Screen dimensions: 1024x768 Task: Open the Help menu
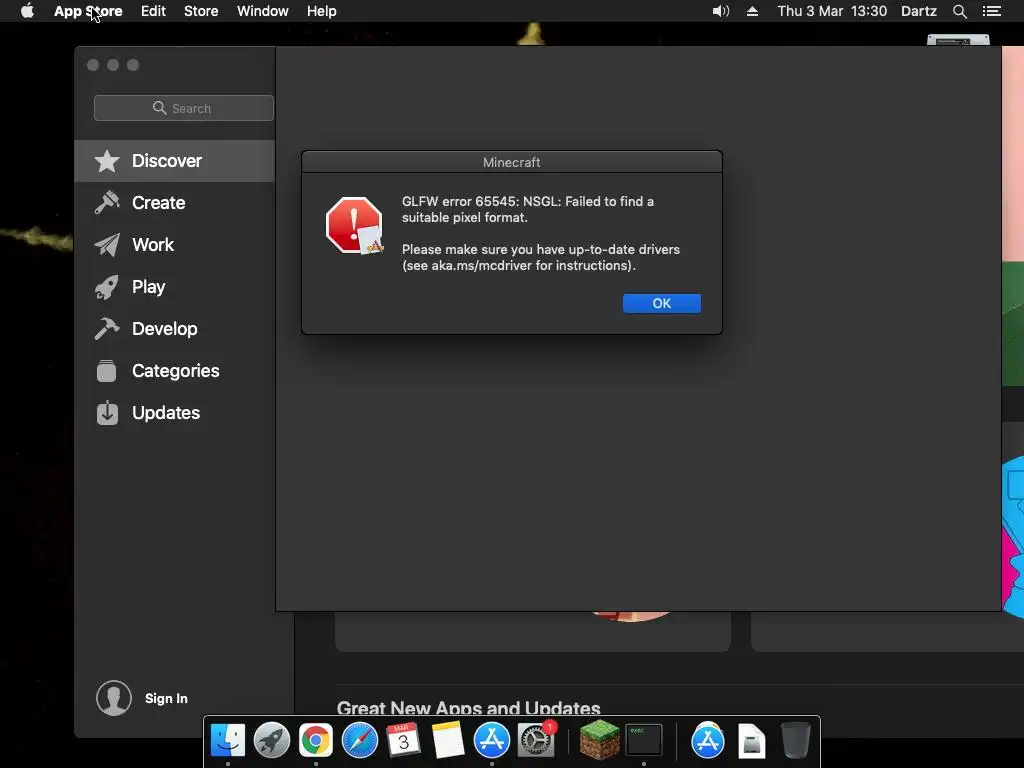click(x=322, y=11)
